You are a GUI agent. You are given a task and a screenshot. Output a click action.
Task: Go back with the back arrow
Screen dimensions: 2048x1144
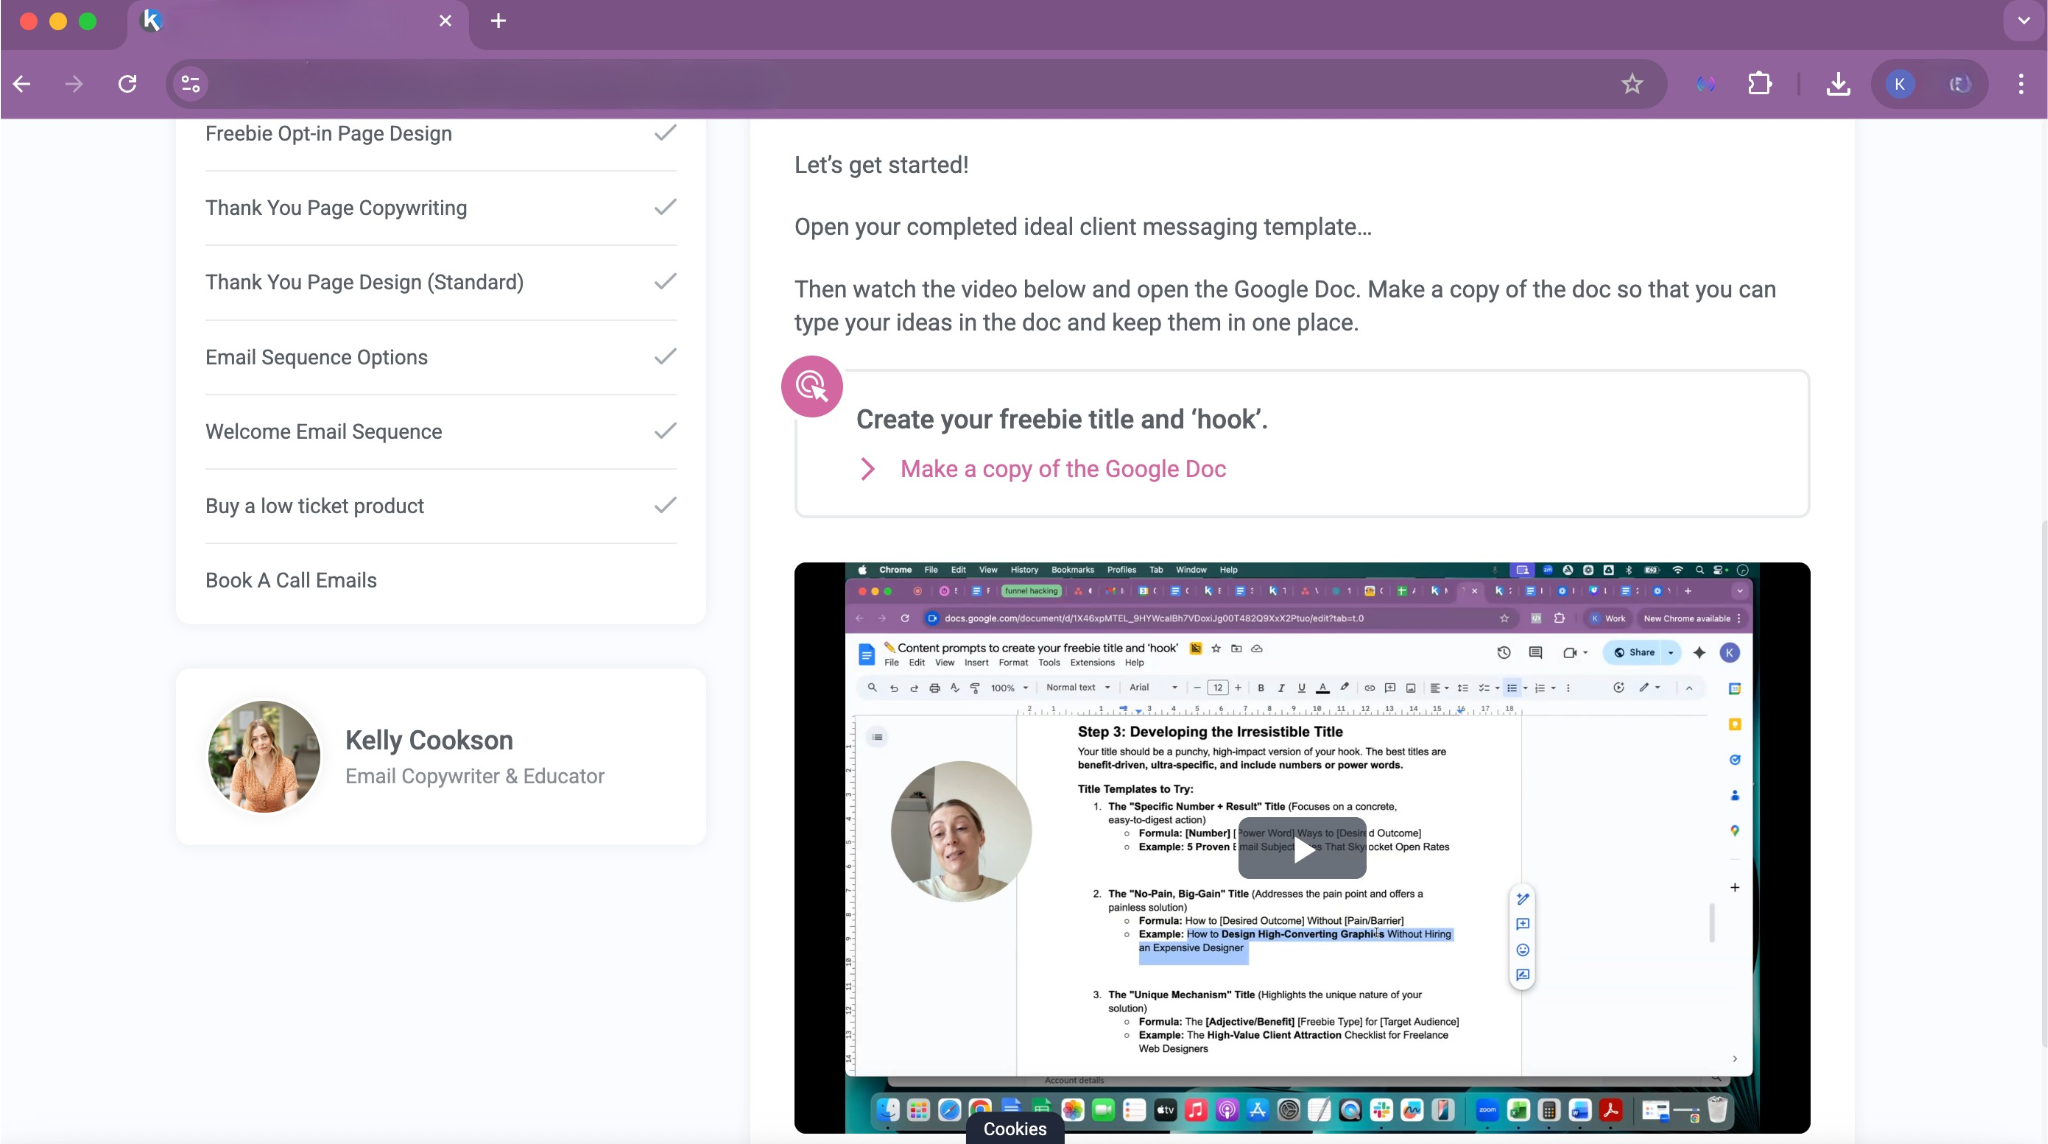pos(22,84)
